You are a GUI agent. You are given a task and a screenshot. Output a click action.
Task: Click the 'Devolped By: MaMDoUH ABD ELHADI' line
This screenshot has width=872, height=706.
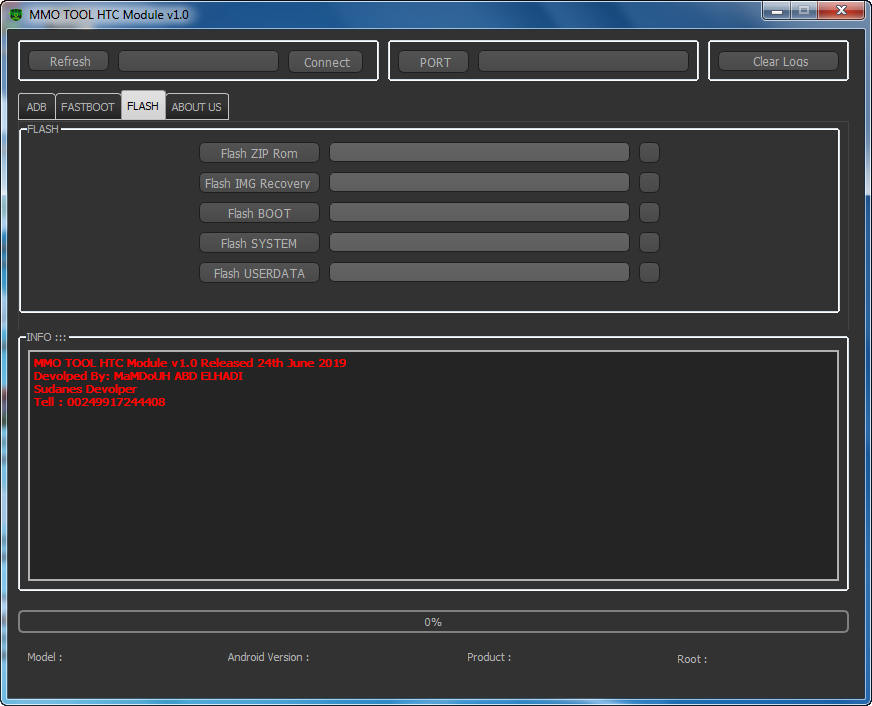138,376
